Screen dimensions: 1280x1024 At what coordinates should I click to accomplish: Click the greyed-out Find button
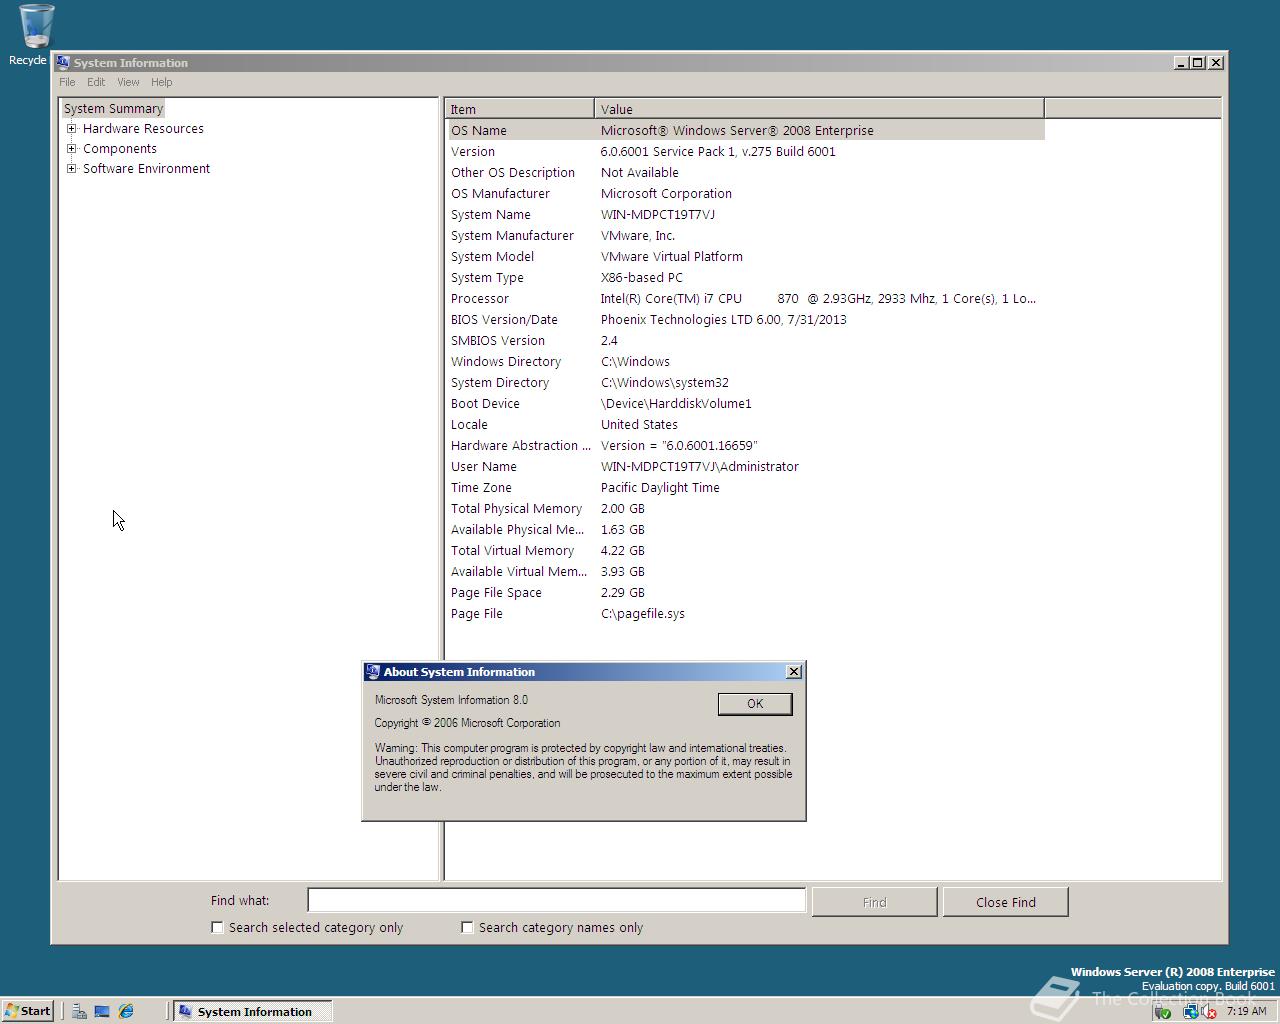tap(874, 902)
